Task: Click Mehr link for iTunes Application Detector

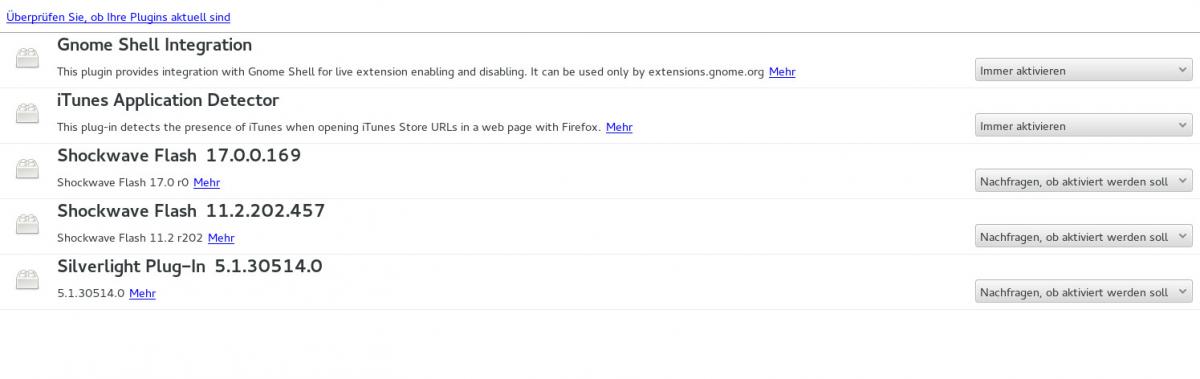Action: pos(619,127)
